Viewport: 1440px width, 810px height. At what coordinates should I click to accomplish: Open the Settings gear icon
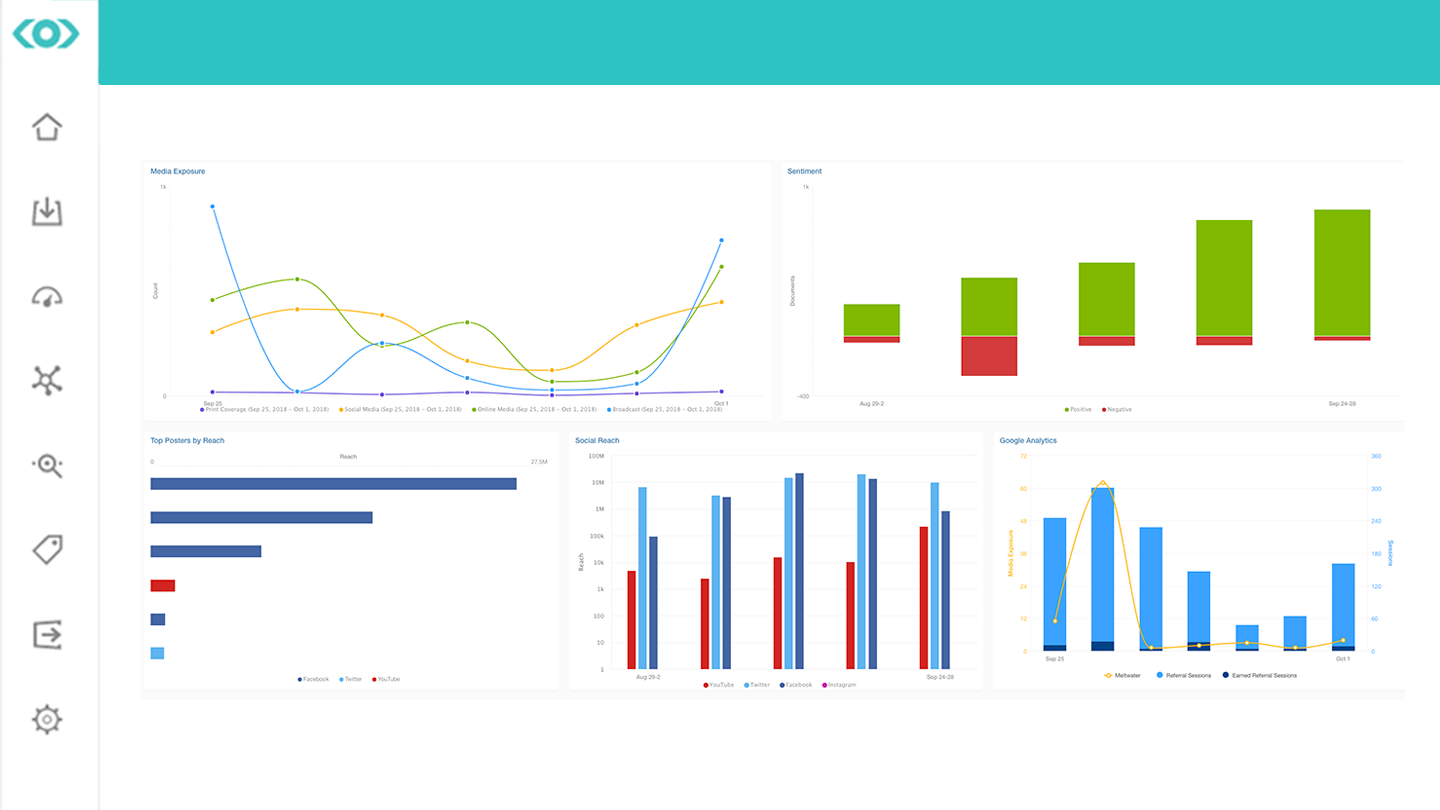pyautogui.click(x=46, y=719)
